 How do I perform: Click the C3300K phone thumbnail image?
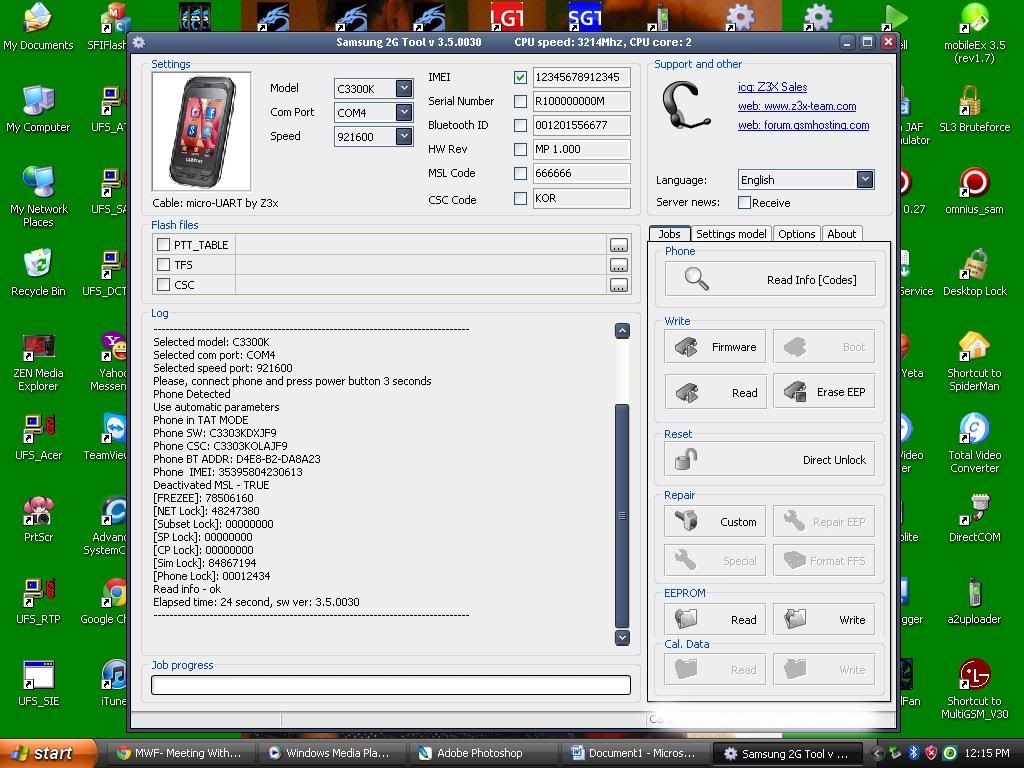click(201, 131)
